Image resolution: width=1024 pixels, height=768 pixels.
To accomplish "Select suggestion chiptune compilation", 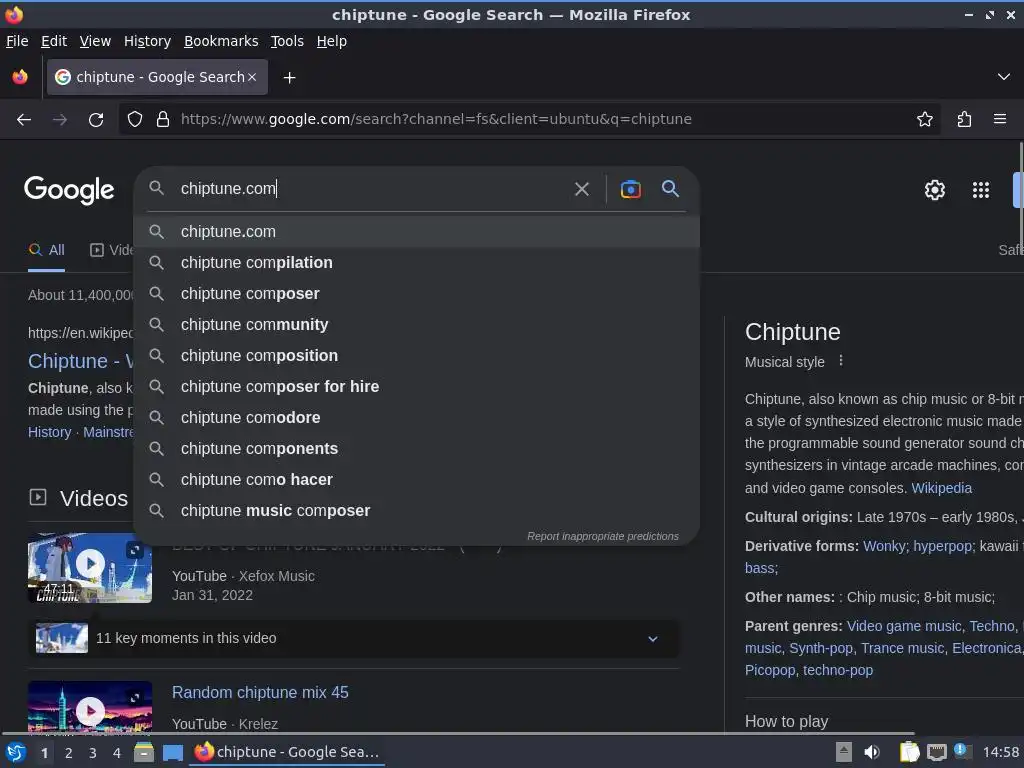I will point(417,263).
